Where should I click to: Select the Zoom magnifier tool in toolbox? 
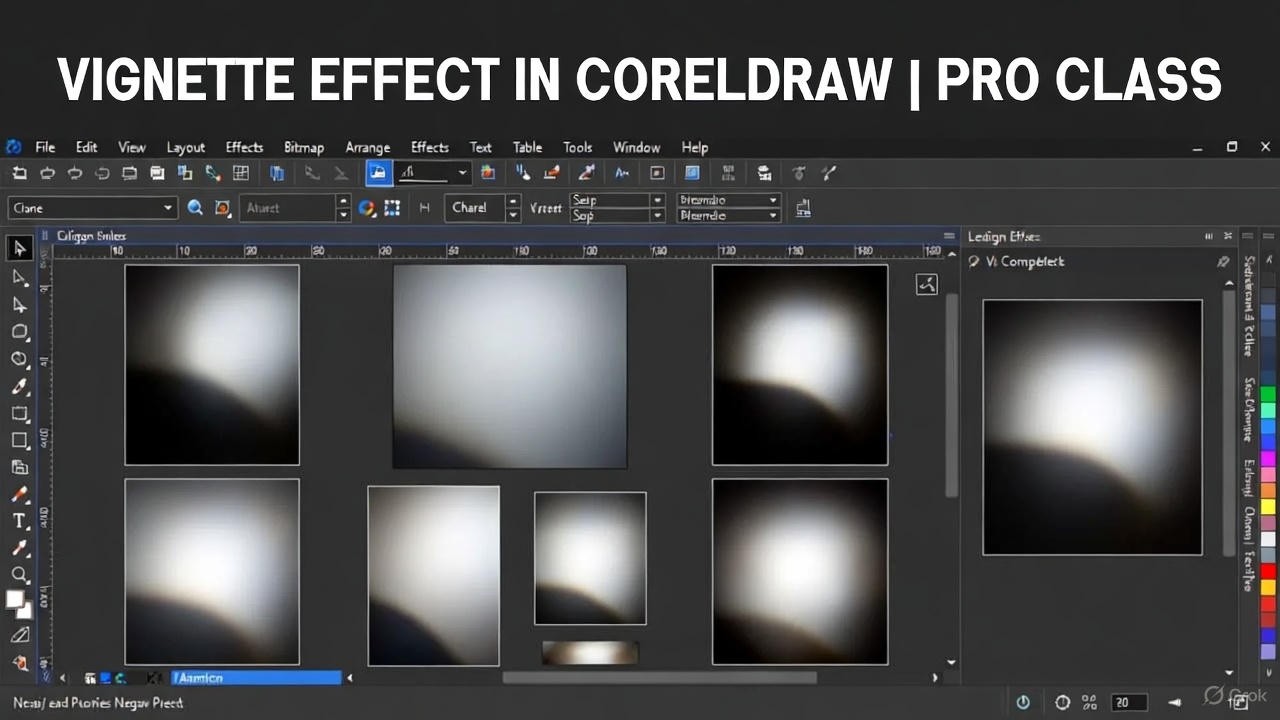coord(19,575)
